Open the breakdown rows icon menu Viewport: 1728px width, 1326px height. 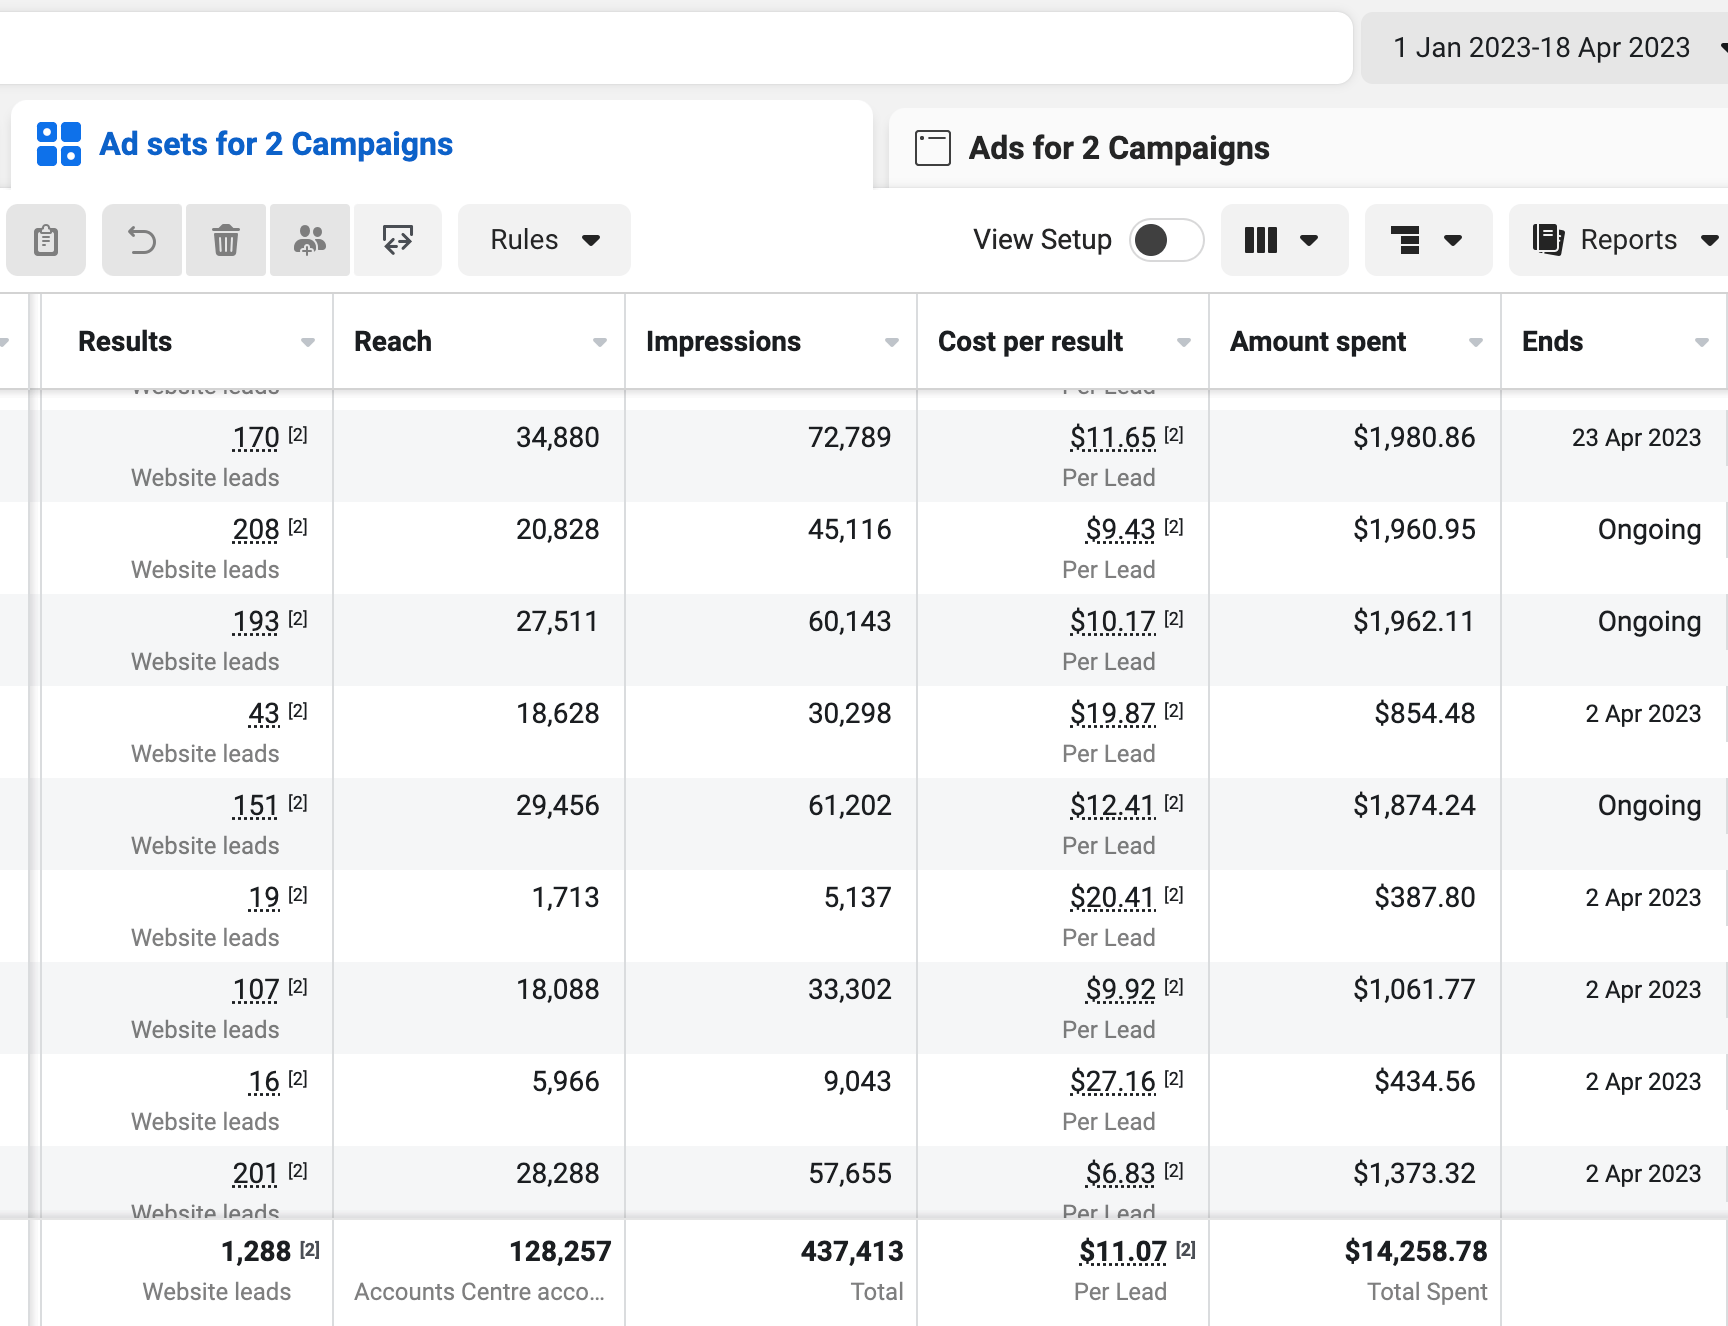tap(1428, 240)
